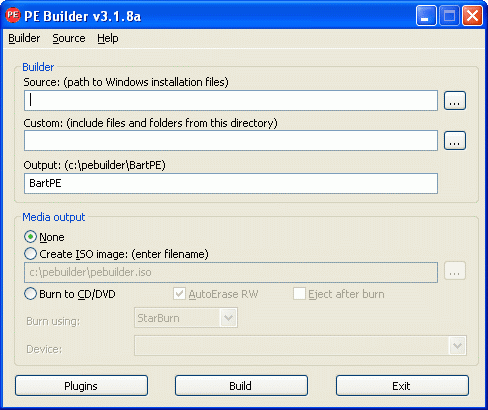The image size is (488, 410).
Task: Select Create ISO image option
Action: coord(30,254)
